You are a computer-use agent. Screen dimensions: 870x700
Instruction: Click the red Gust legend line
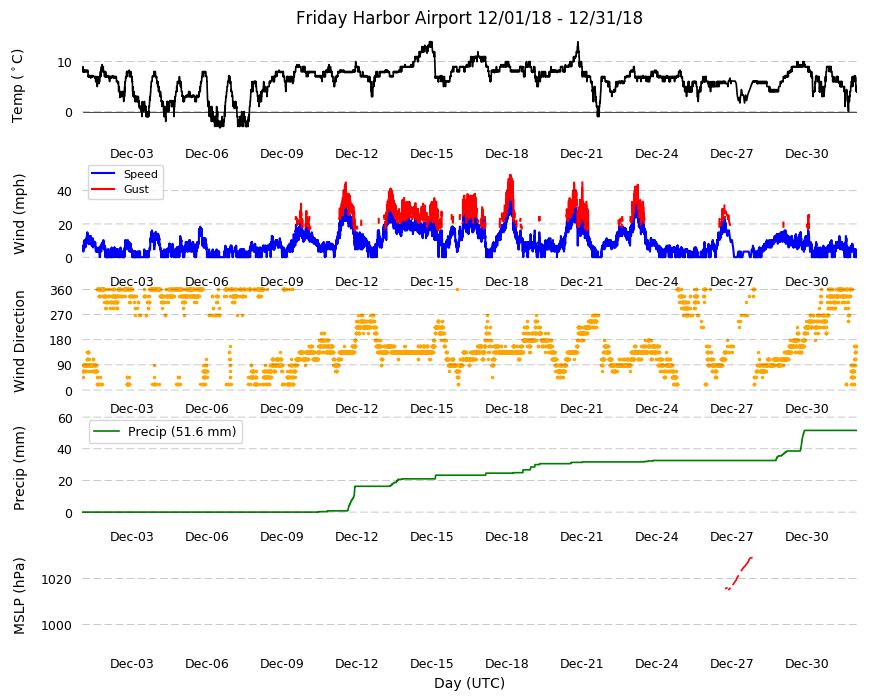coord(102,189)
